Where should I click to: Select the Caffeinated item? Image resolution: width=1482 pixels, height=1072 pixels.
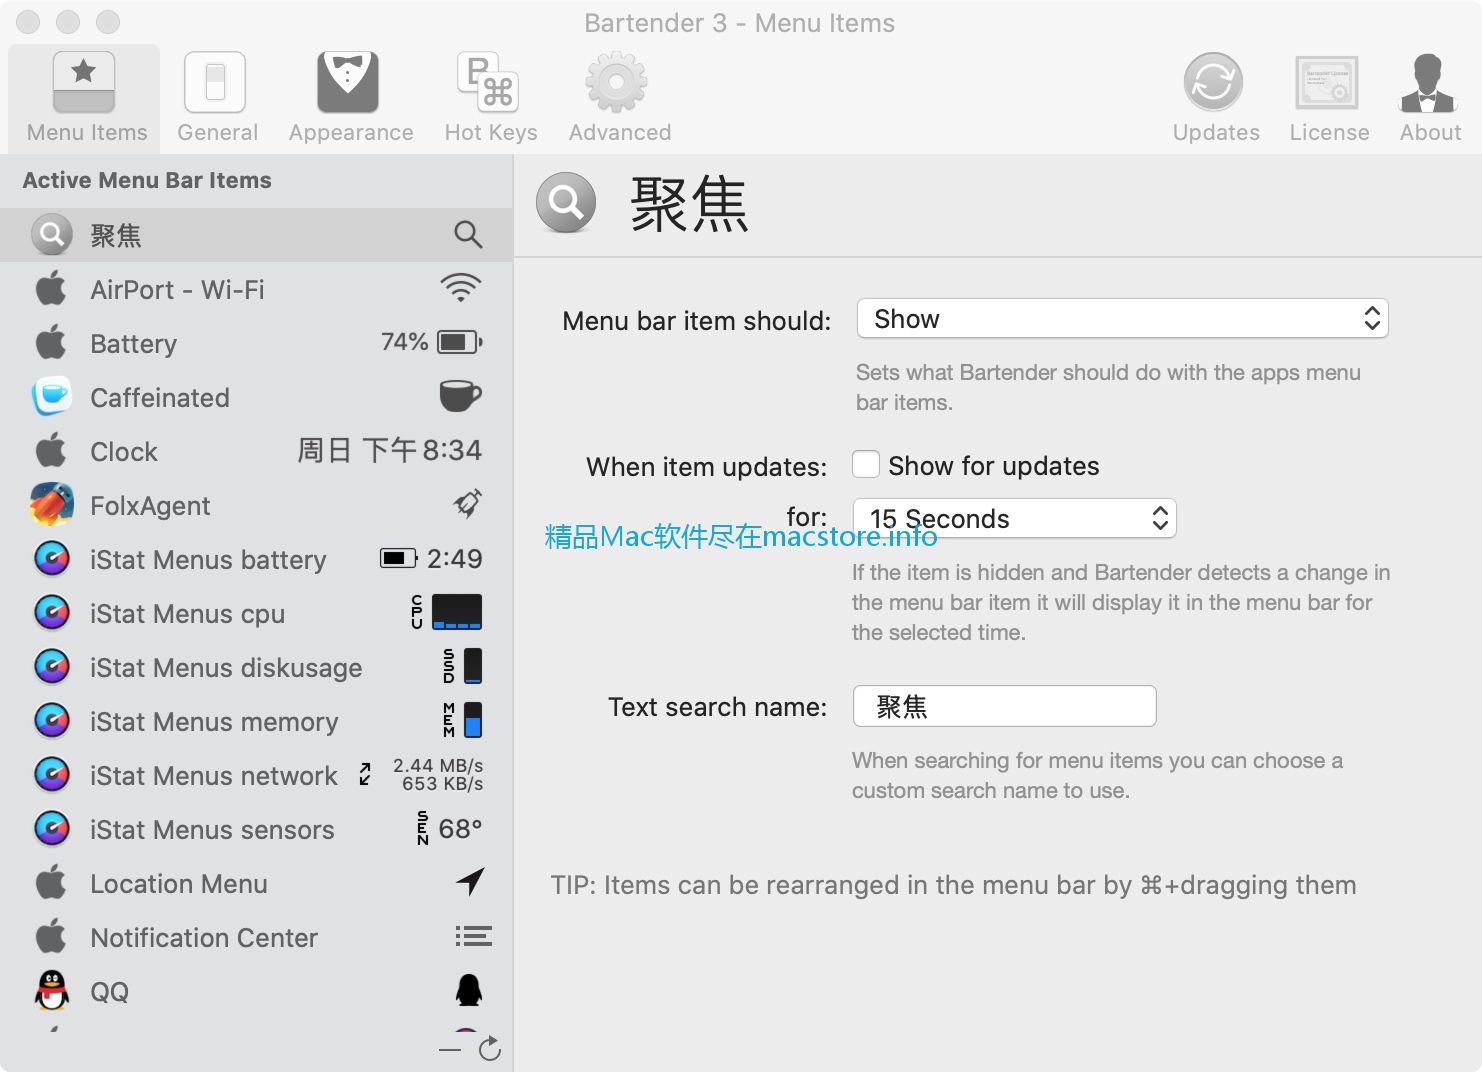(256, 397)
